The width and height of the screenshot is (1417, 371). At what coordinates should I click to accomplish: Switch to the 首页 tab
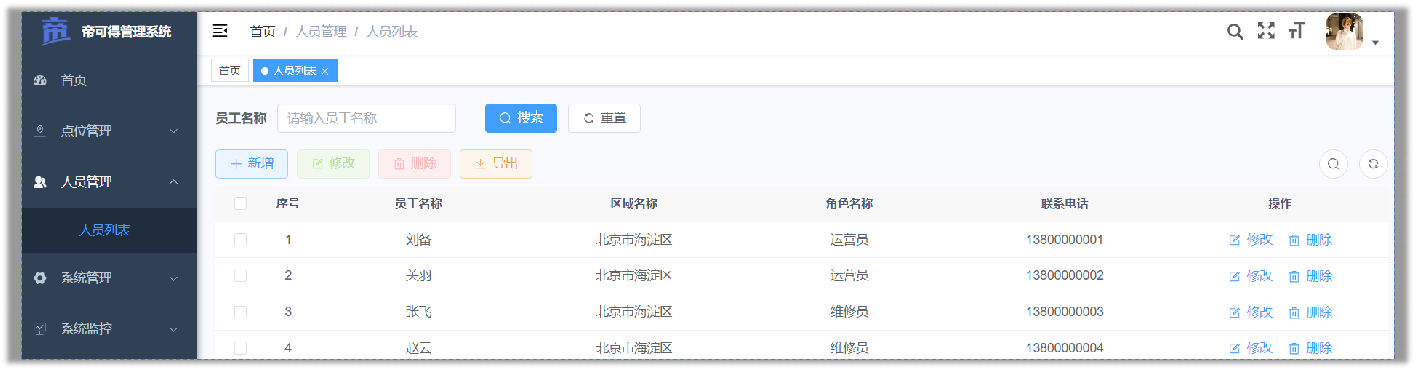tap(230, 71)
